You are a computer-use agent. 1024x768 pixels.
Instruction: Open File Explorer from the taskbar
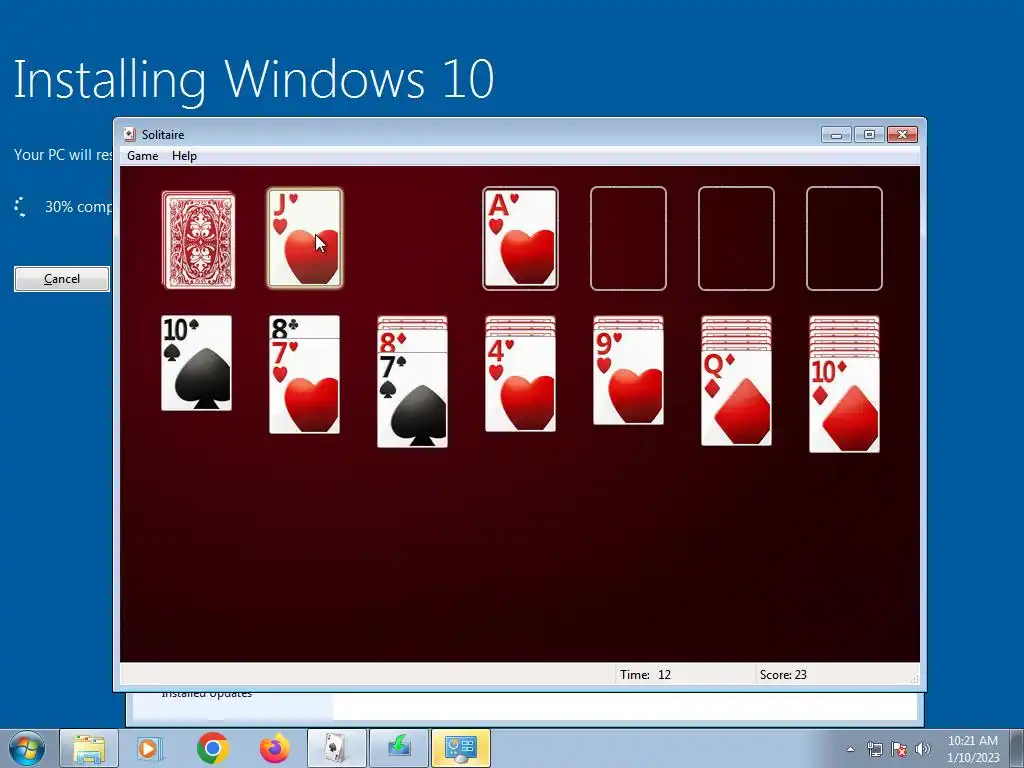coord(89,748)
